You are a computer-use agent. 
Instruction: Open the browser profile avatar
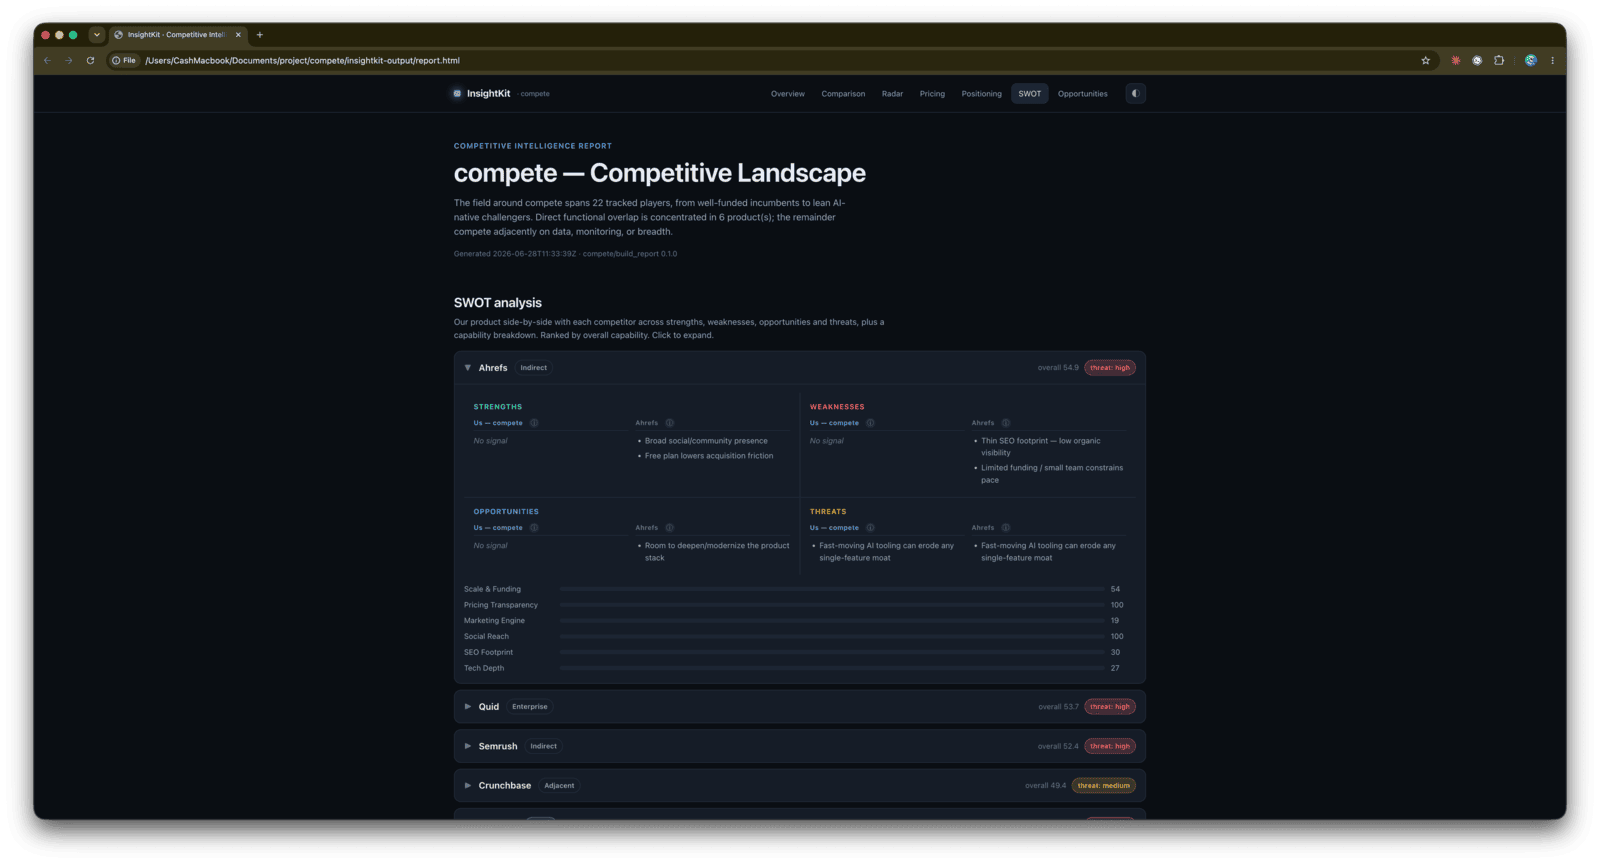[1530, 61]
